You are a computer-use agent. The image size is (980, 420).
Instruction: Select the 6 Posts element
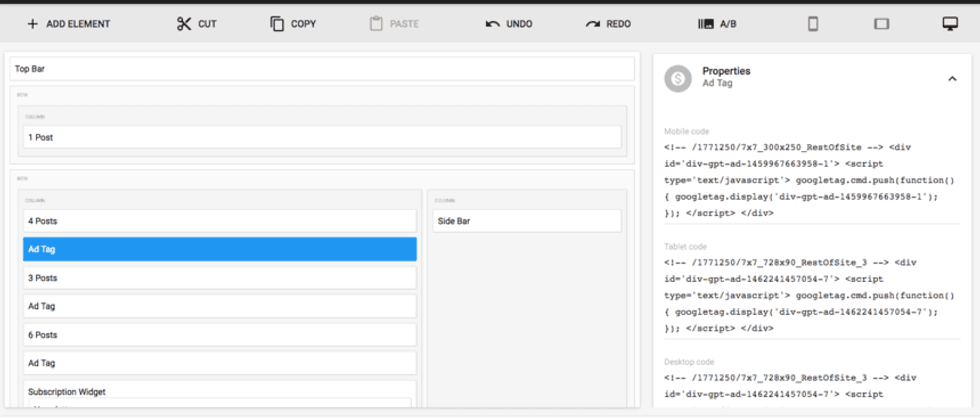click(220, 334)
